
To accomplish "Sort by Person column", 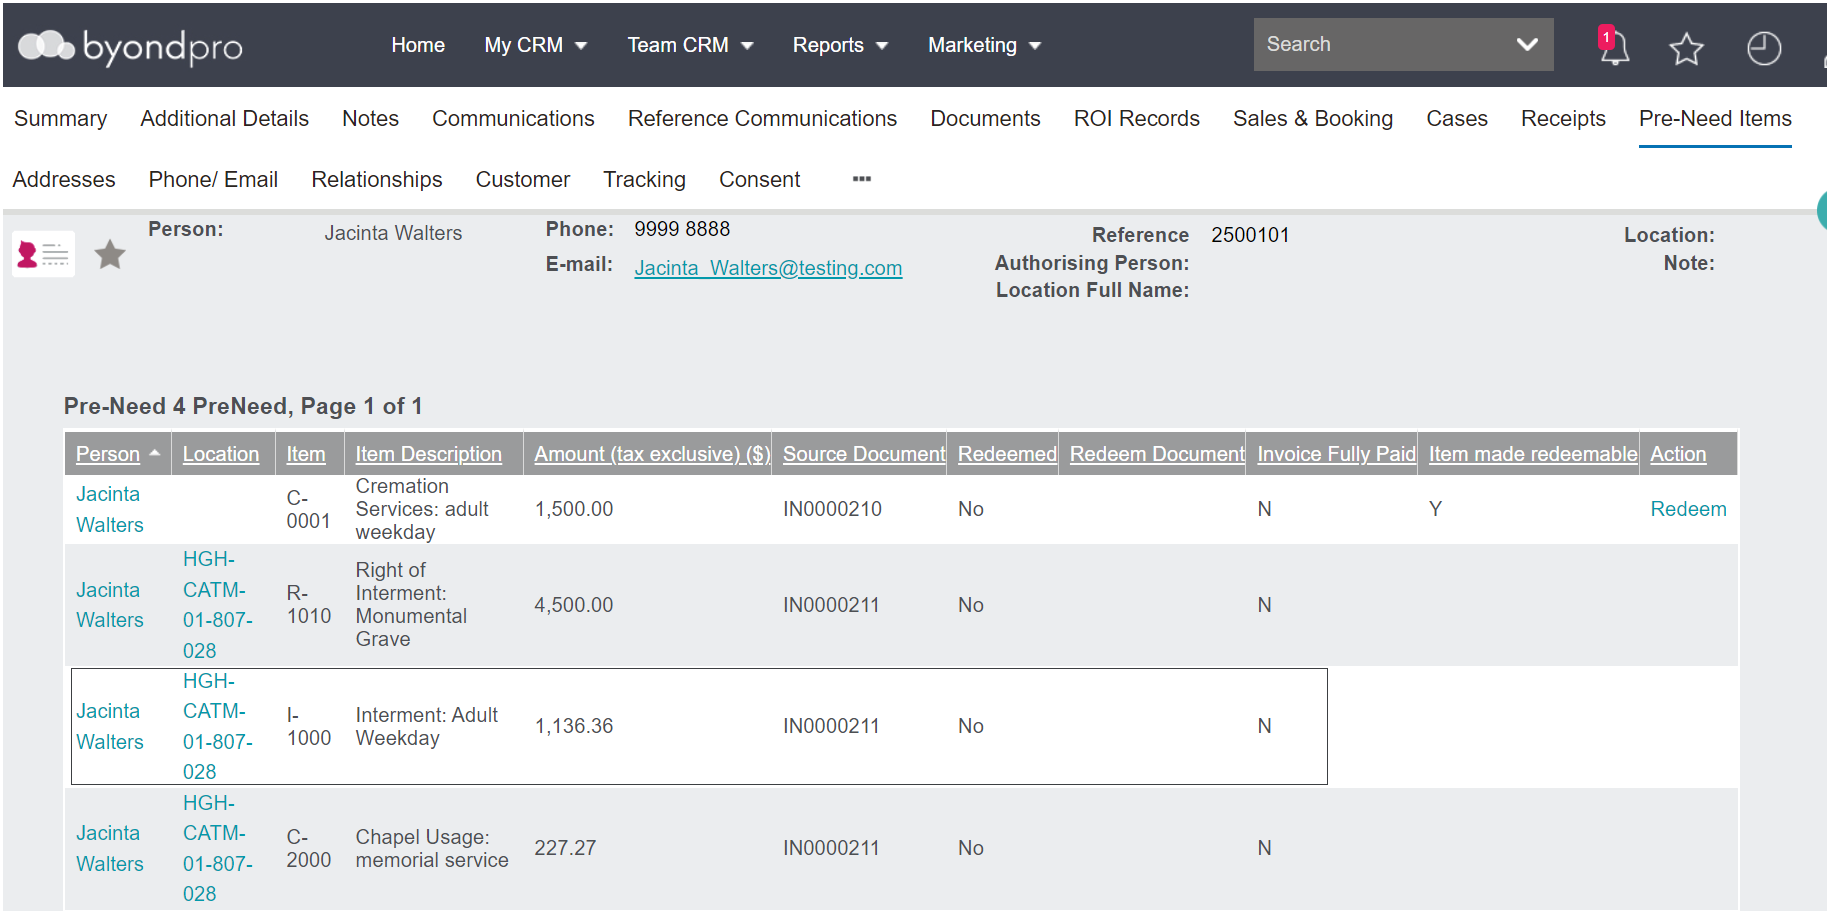I will pos(108,454).
